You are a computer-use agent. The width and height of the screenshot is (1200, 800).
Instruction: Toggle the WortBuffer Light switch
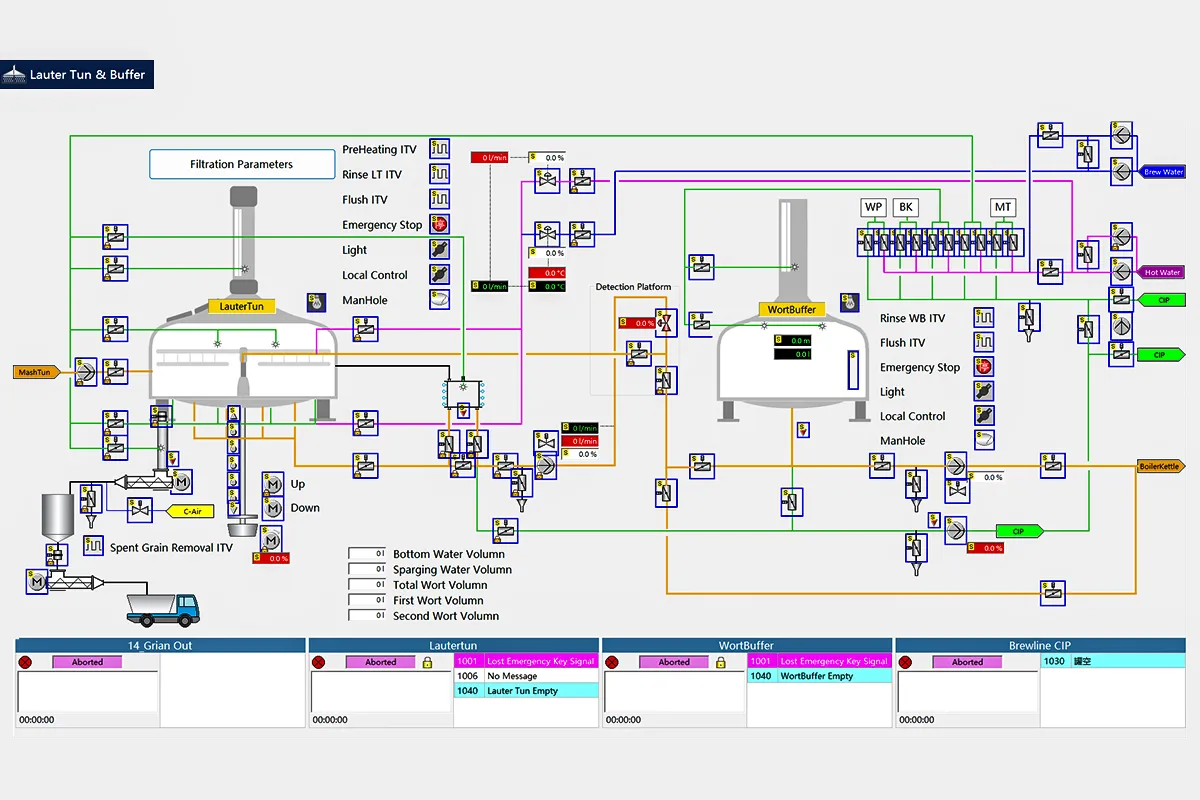(x=984, y=392)
